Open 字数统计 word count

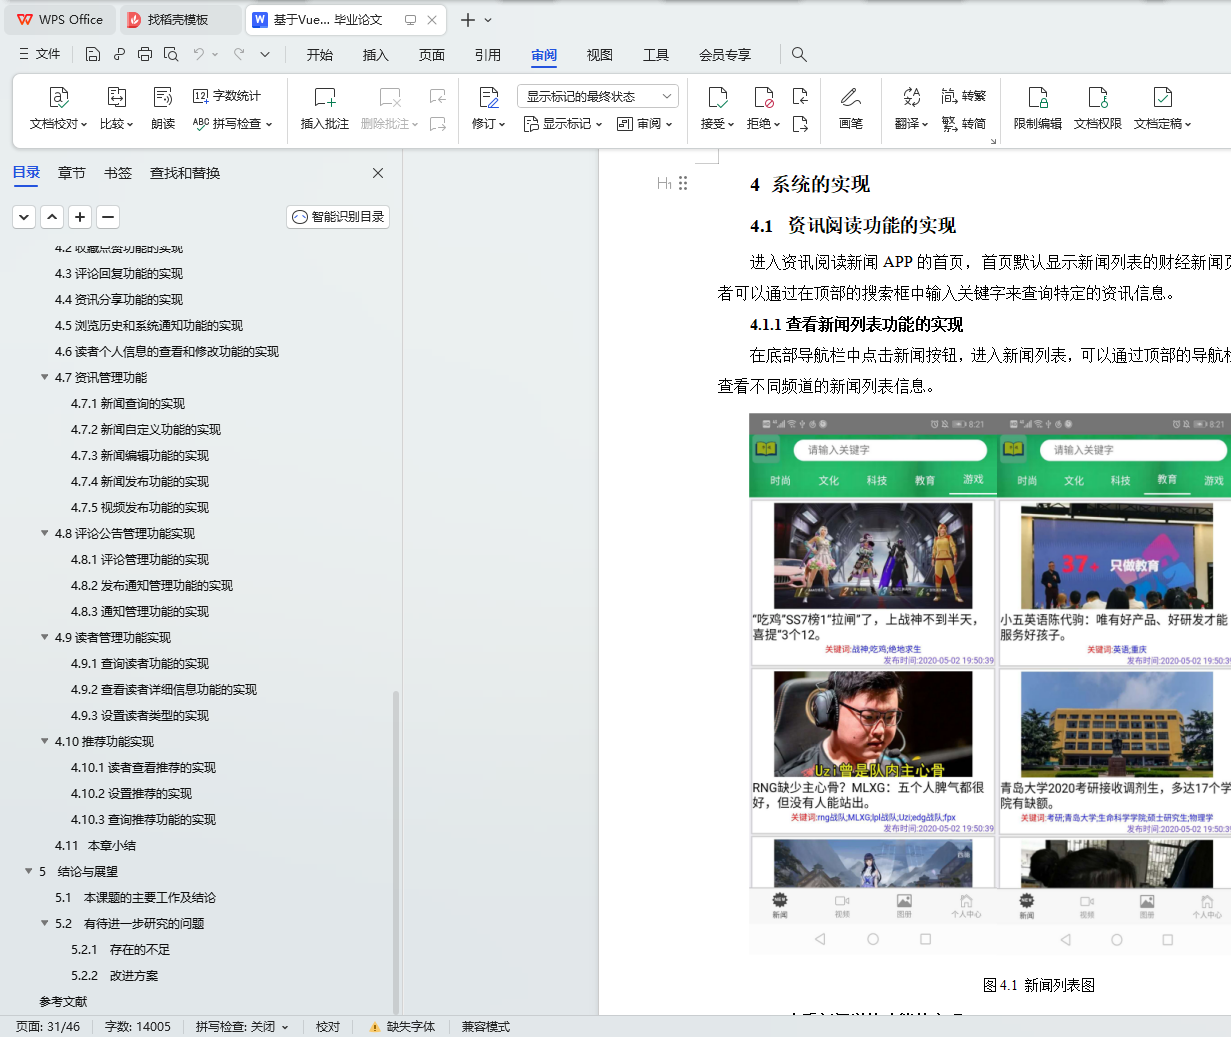pyautogui.click(x=227, y=96)
